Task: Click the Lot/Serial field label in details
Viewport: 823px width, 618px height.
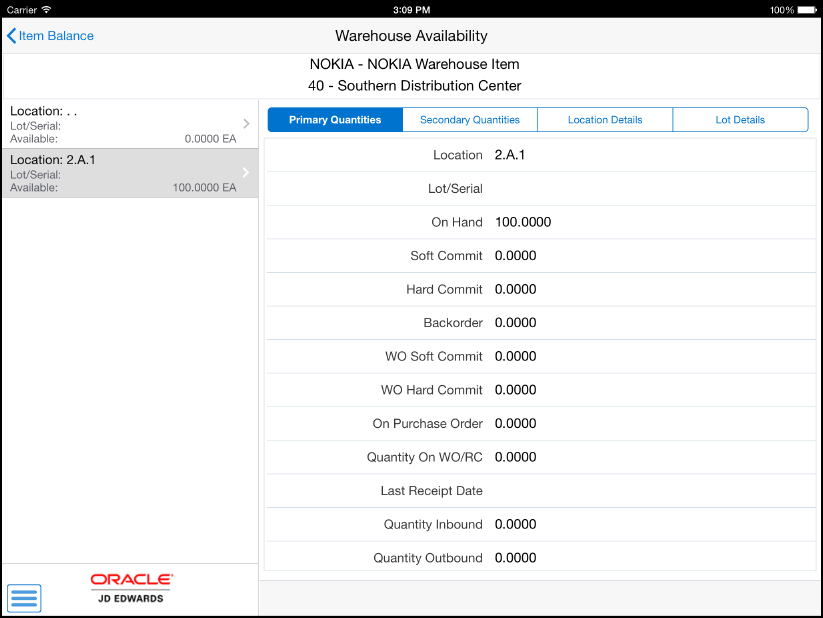Action: pyautogui.click(x=455, y=188)
